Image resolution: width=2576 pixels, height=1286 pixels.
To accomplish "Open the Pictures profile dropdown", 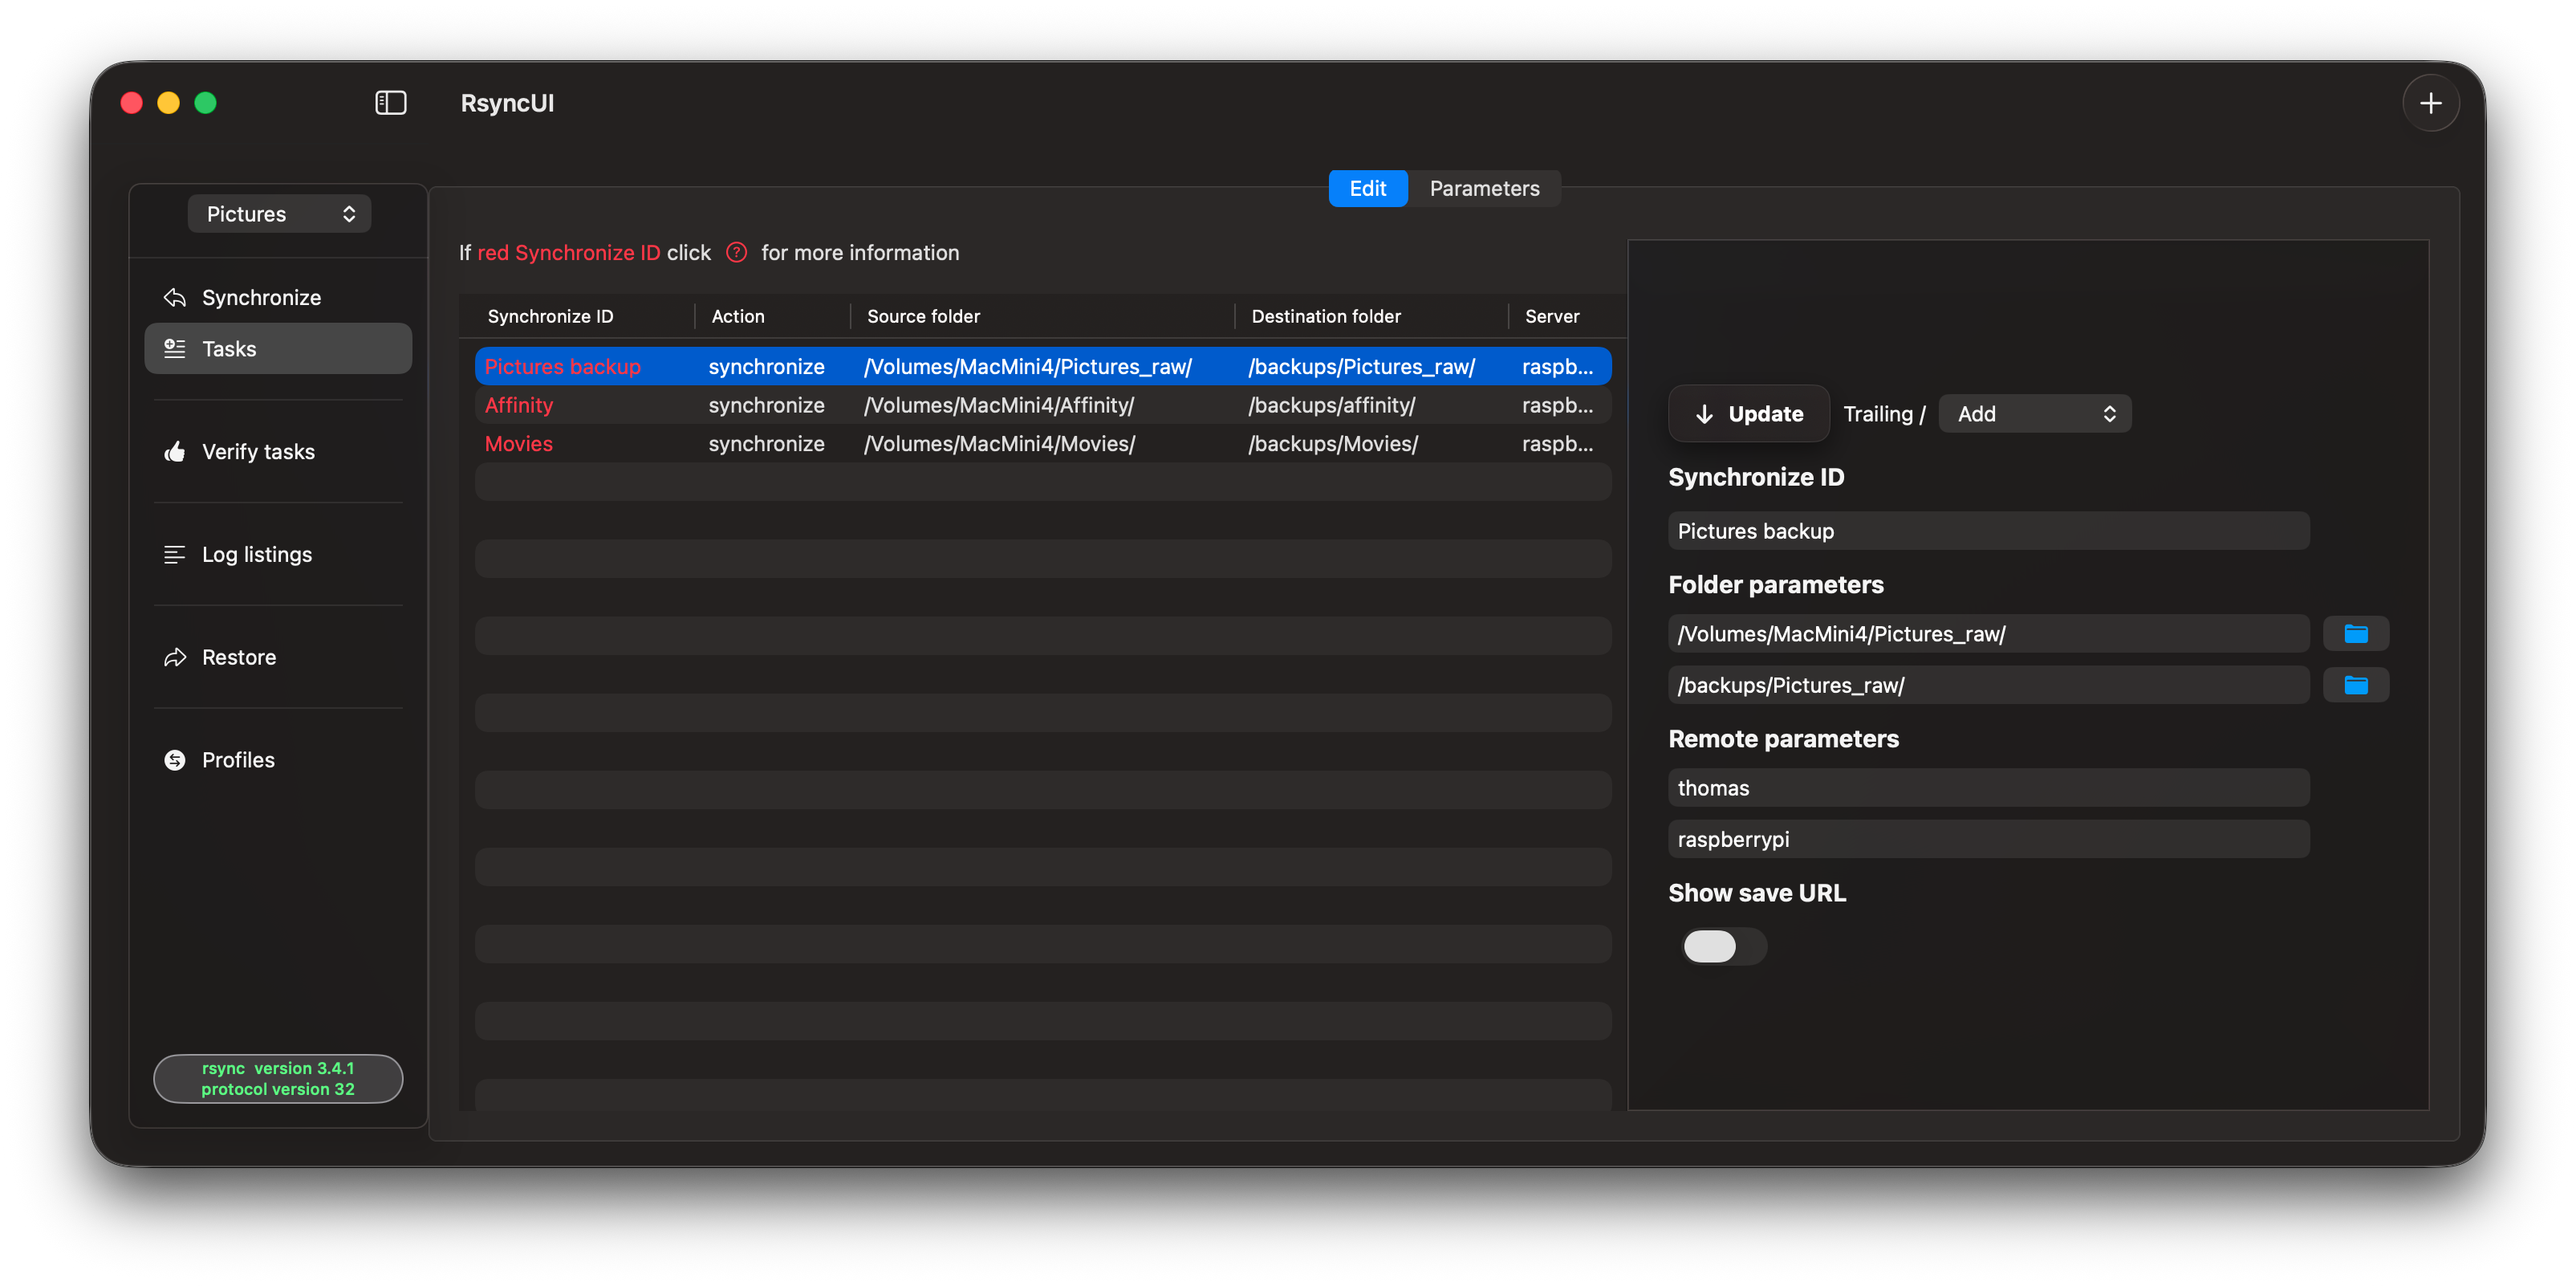I will click(x=279, y=214).
